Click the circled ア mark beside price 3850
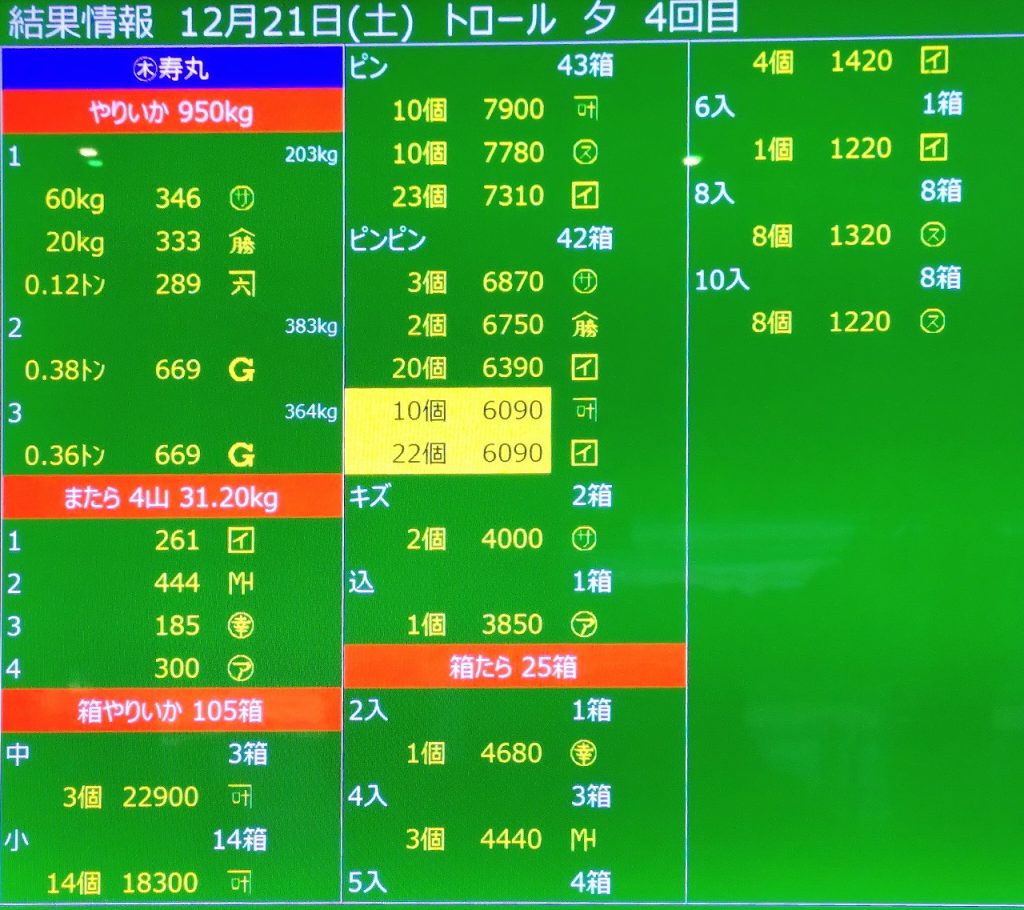This screenshot has width=1024, height=910. tap(584, 625)
